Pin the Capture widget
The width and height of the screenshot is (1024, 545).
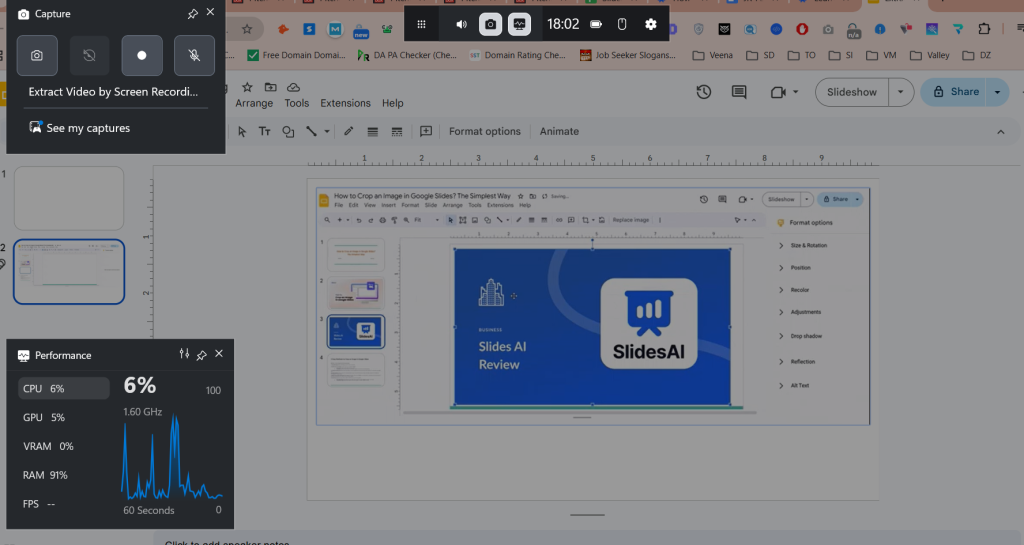(192, 14)
